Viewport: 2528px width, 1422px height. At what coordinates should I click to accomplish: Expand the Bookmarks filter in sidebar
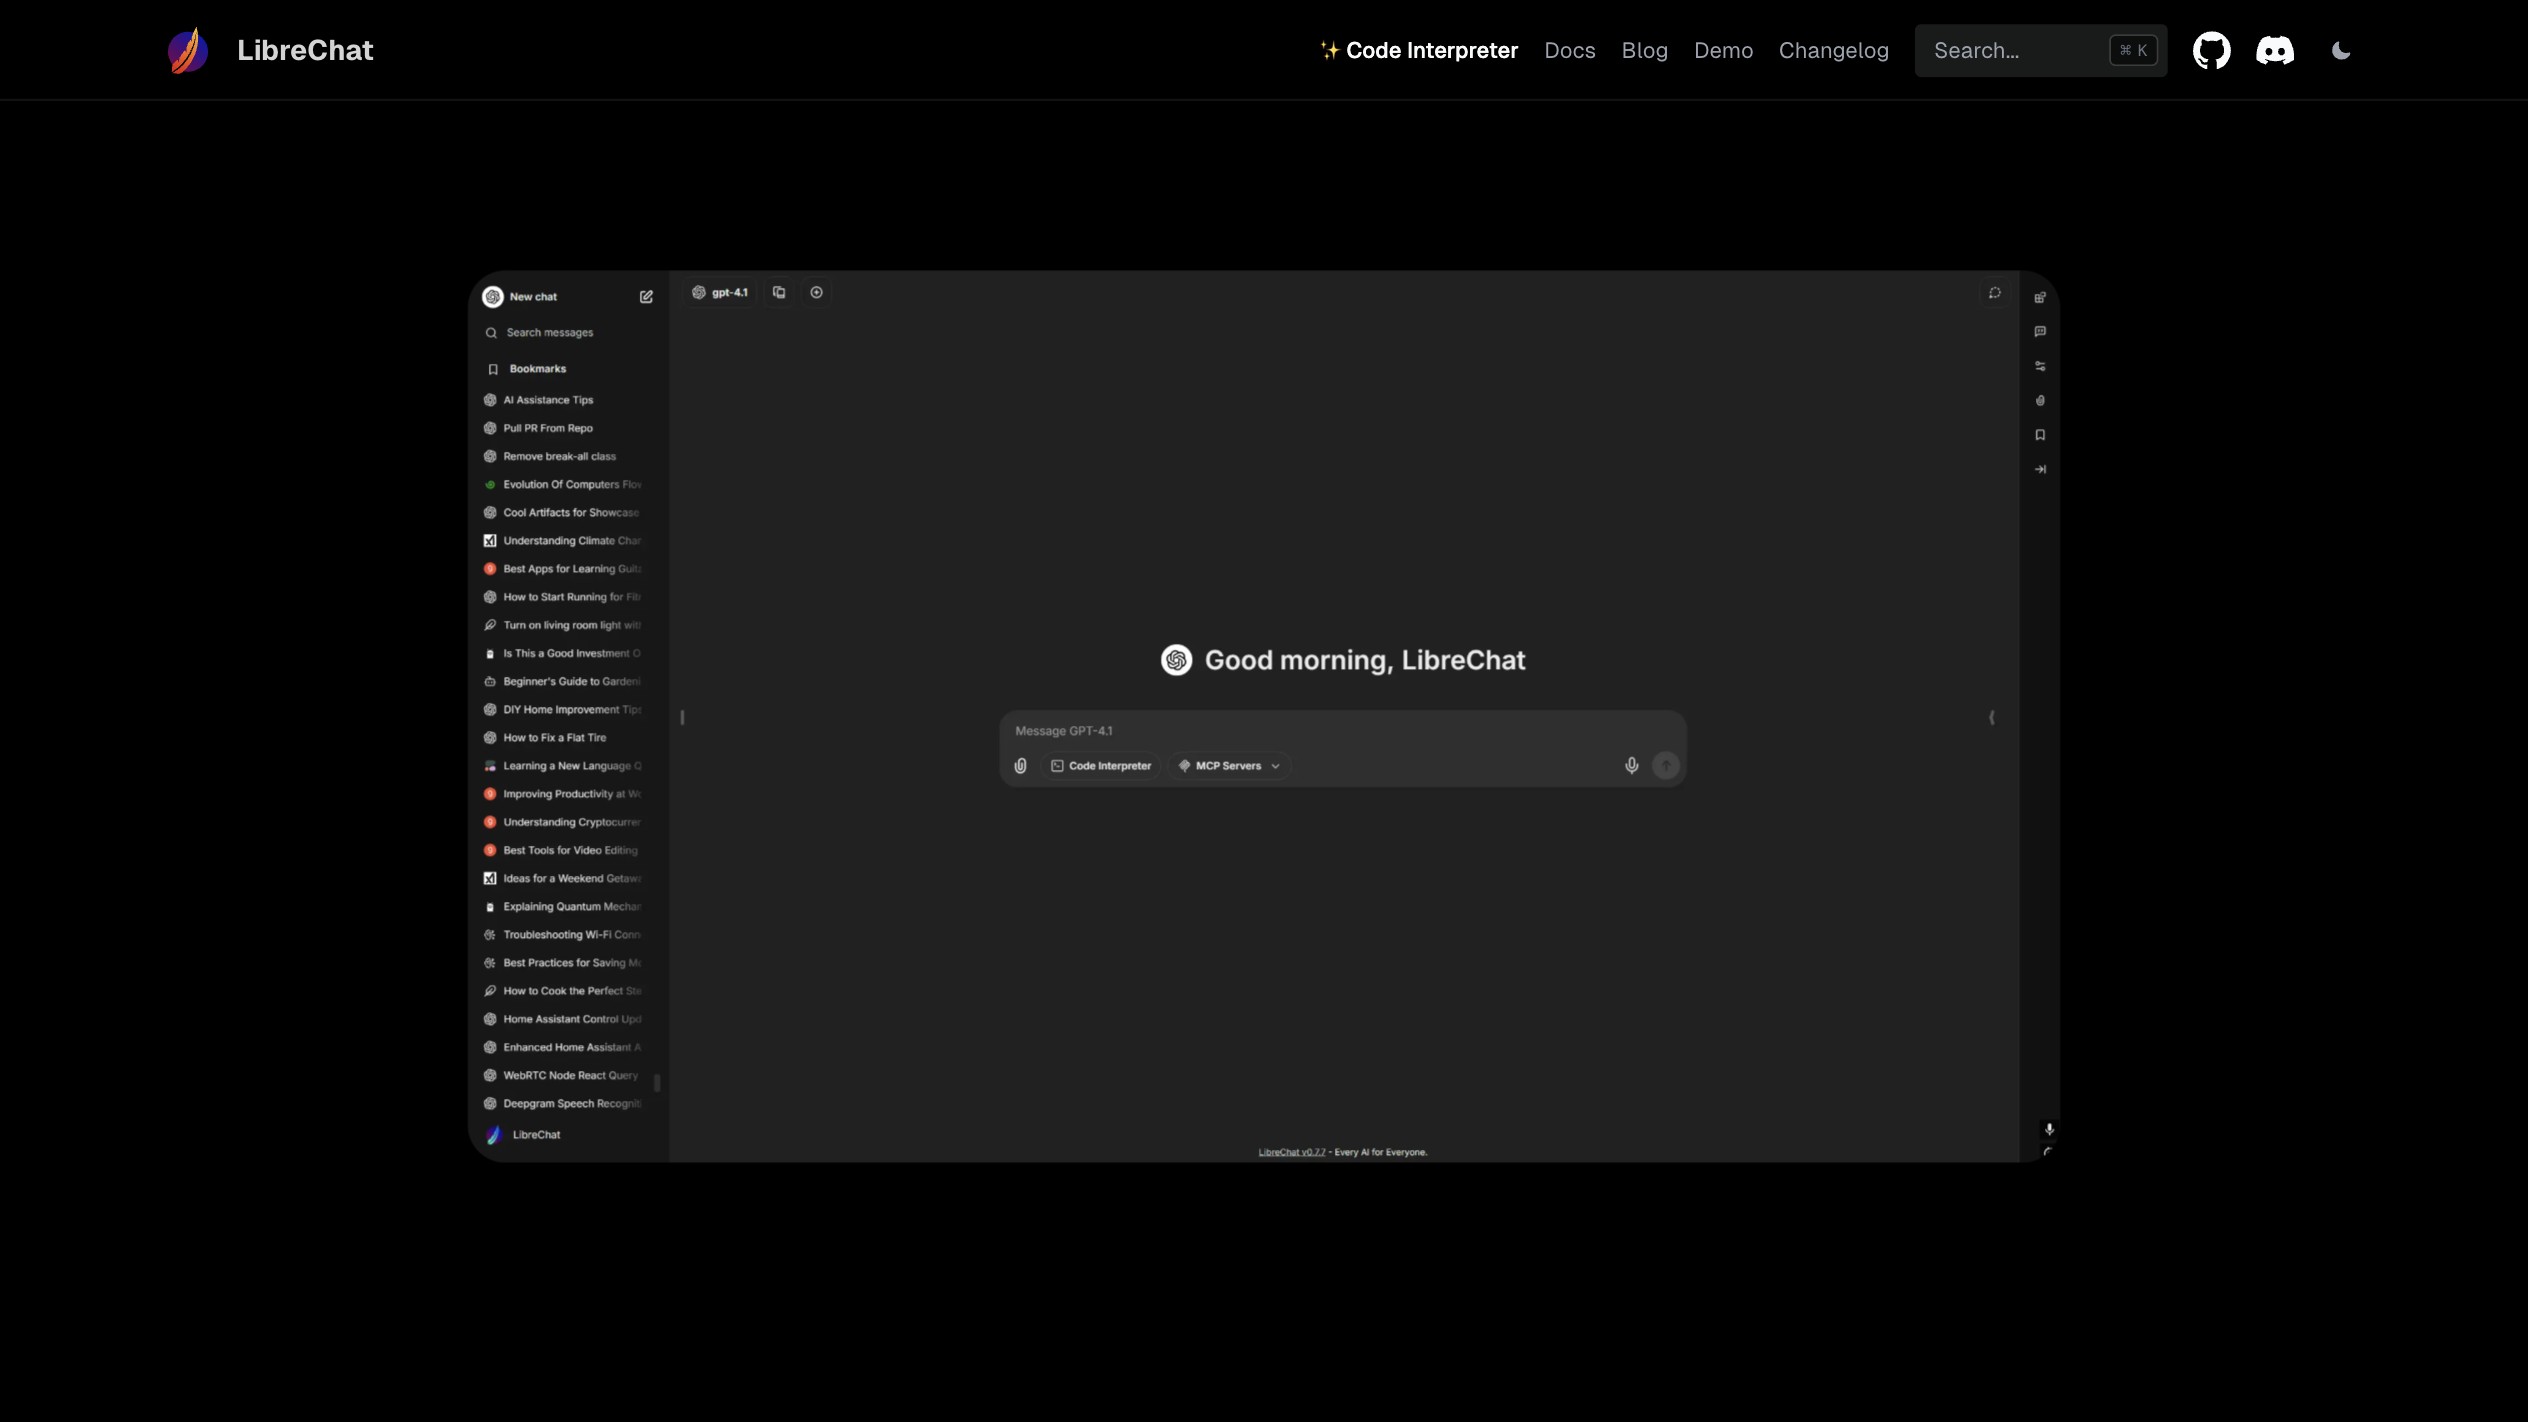click(x=537, y=369)
